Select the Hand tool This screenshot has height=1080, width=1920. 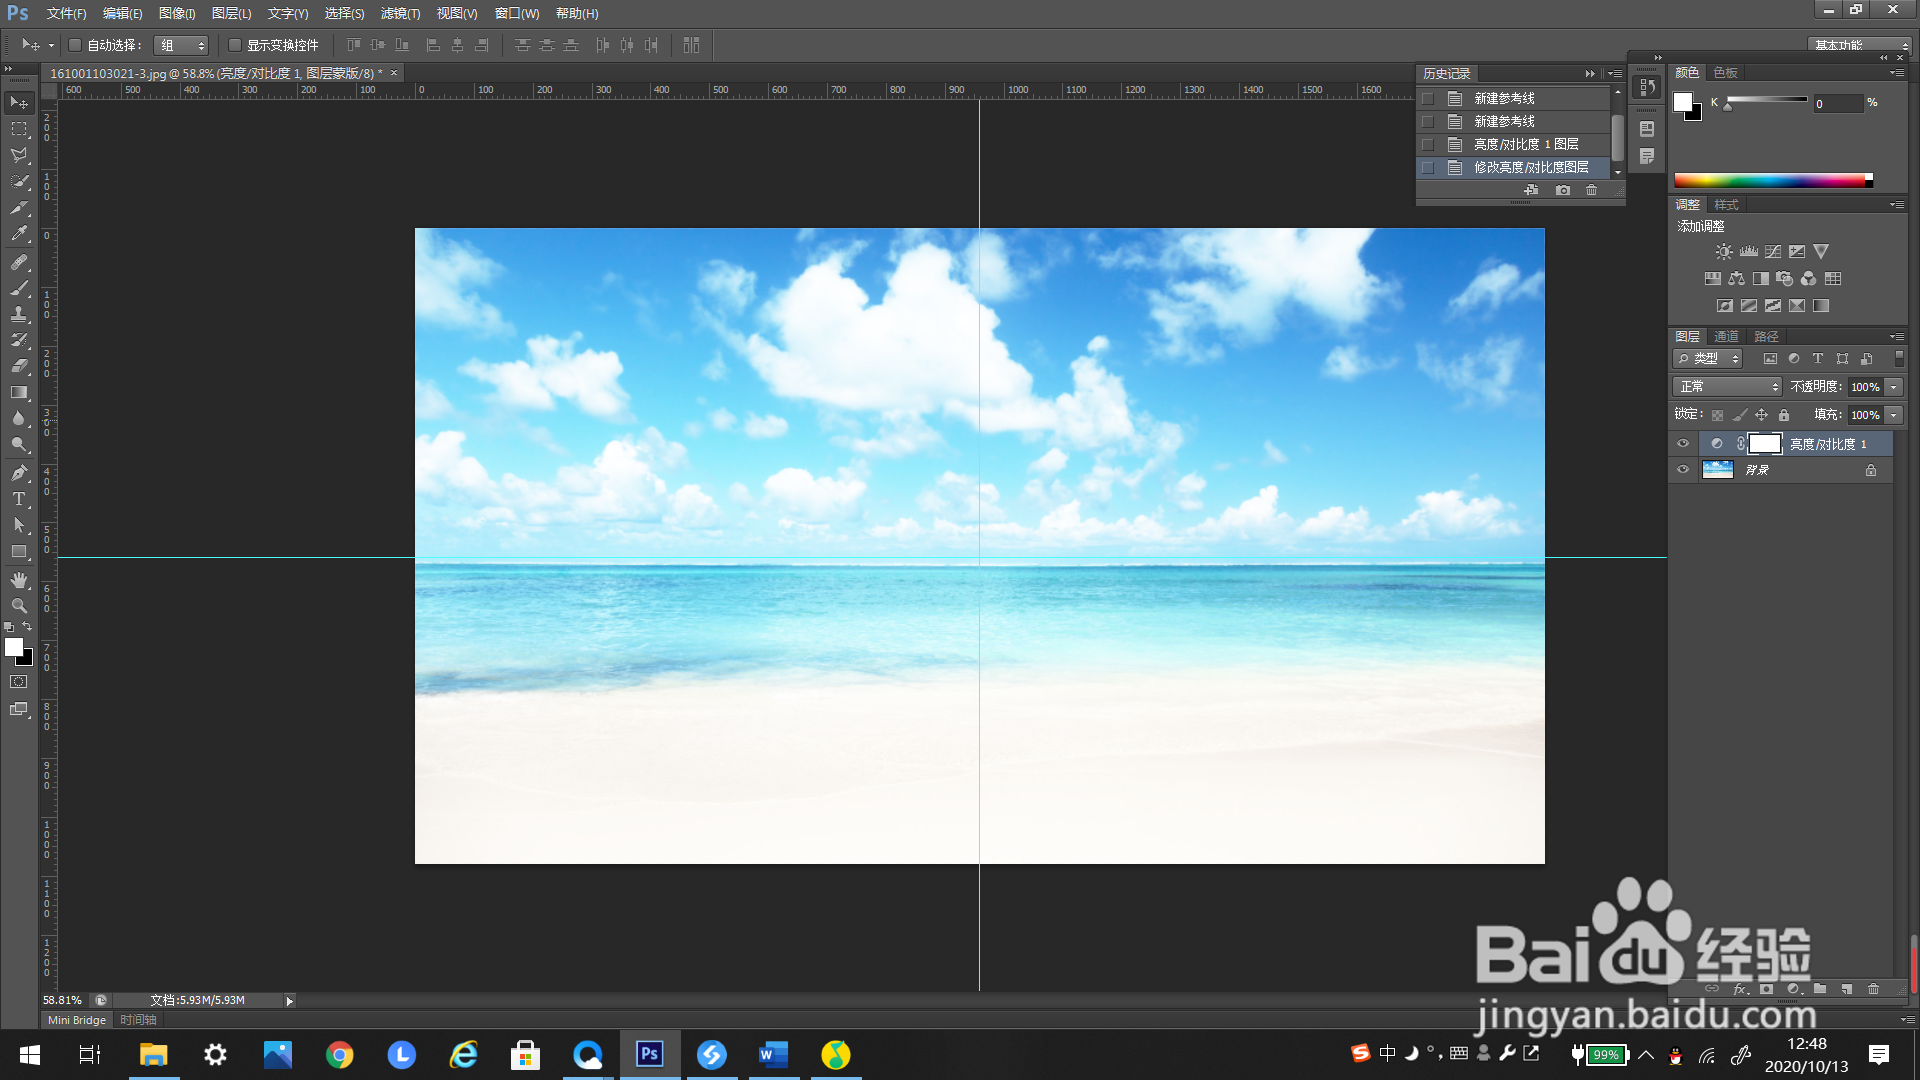19,580
